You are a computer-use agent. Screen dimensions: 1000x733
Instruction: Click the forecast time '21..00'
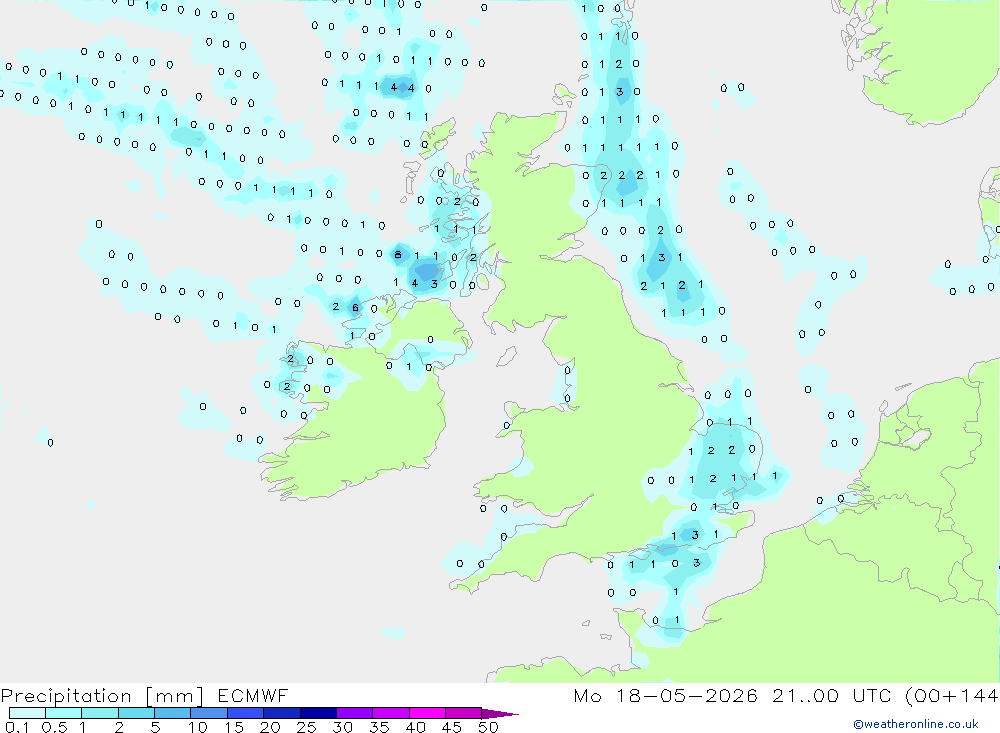(805, 695)
